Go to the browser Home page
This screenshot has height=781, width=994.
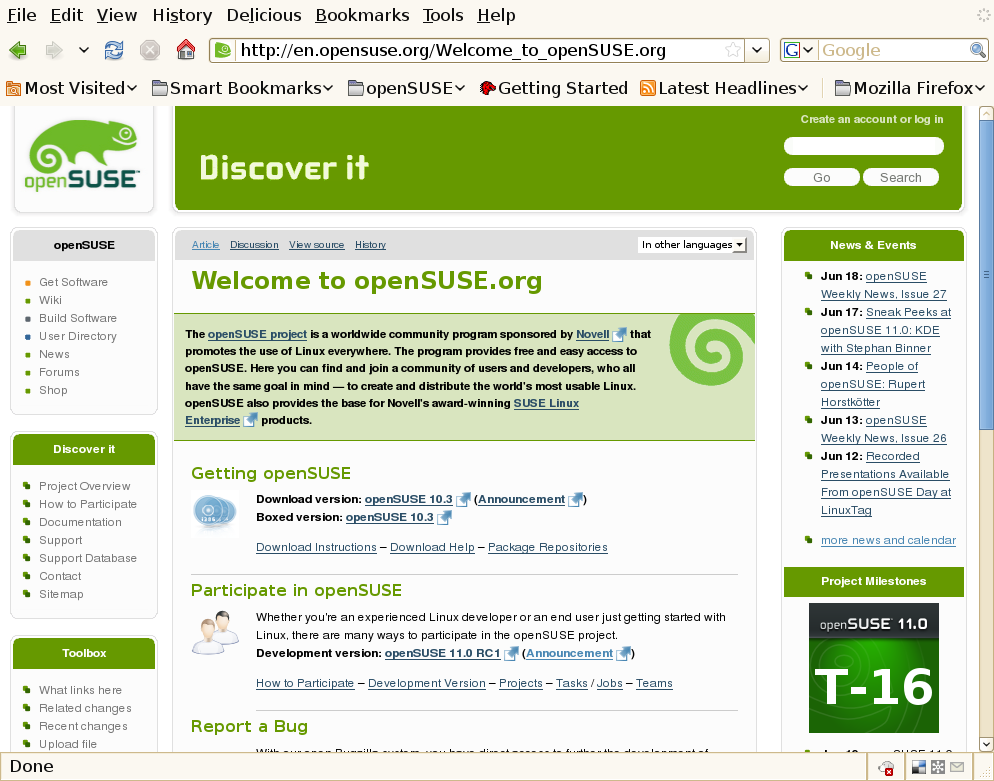pos(185,50)
